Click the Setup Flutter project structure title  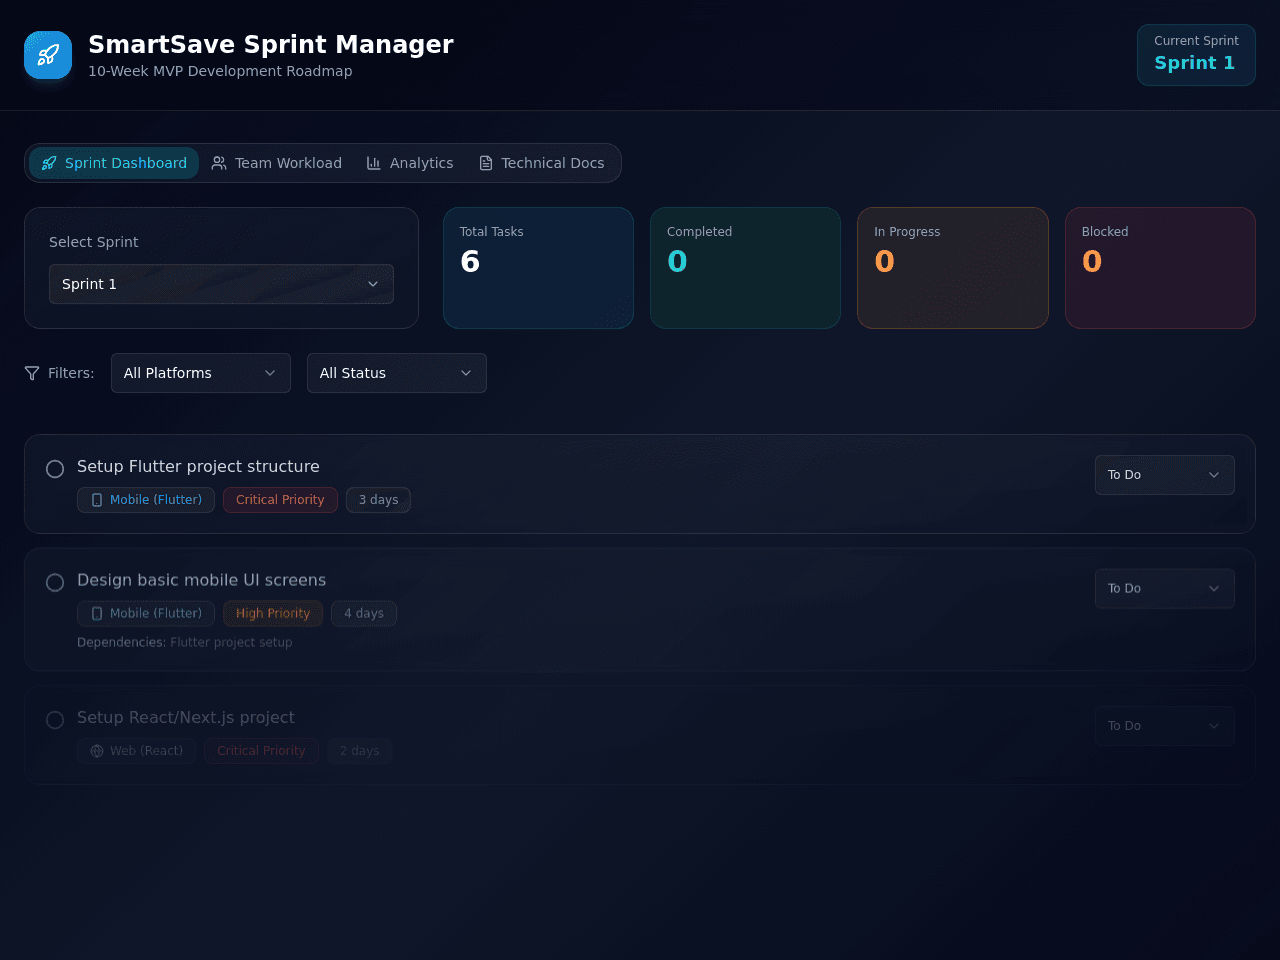(x=198, y=467)
